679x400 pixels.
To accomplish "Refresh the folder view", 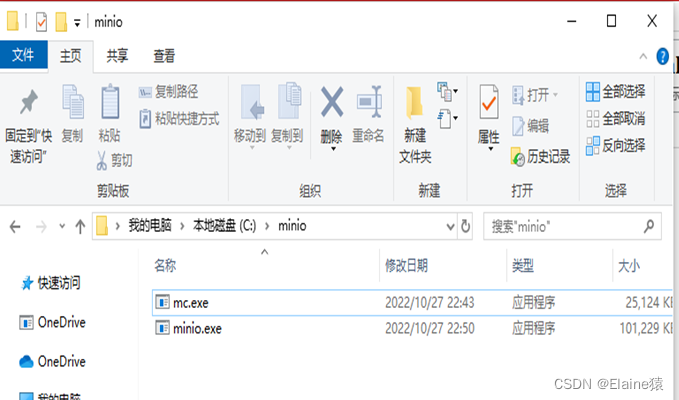I will coord(465,226).
